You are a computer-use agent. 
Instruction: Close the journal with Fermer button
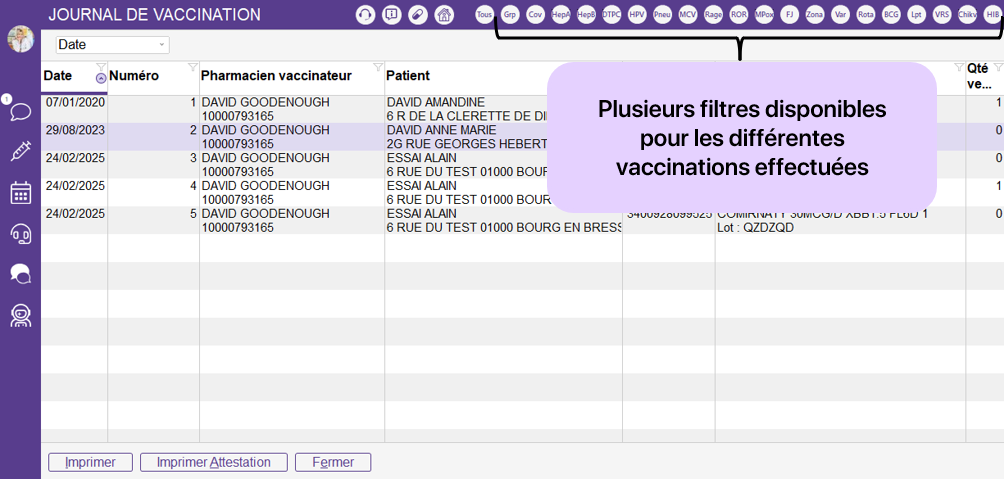point(332,462)
